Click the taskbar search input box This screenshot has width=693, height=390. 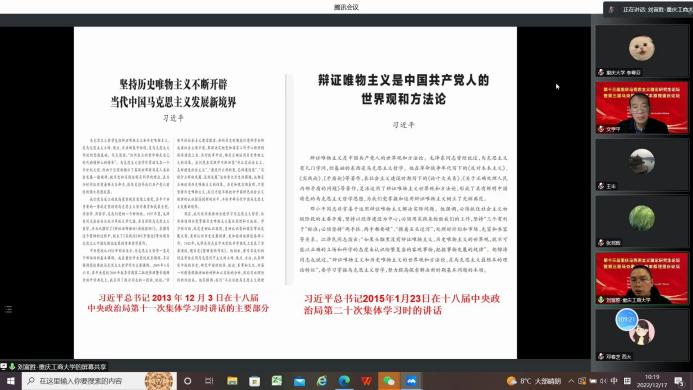[99, 381]
